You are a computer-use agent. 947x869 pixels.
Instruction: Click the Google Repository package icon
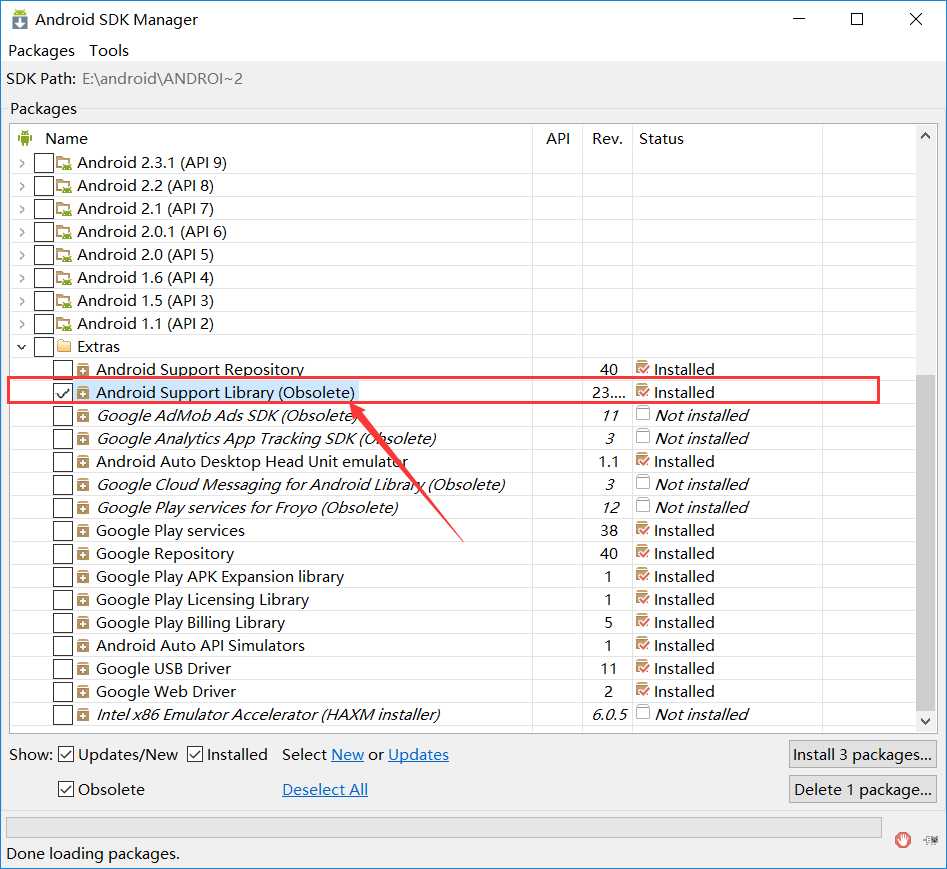coord(83,554)
